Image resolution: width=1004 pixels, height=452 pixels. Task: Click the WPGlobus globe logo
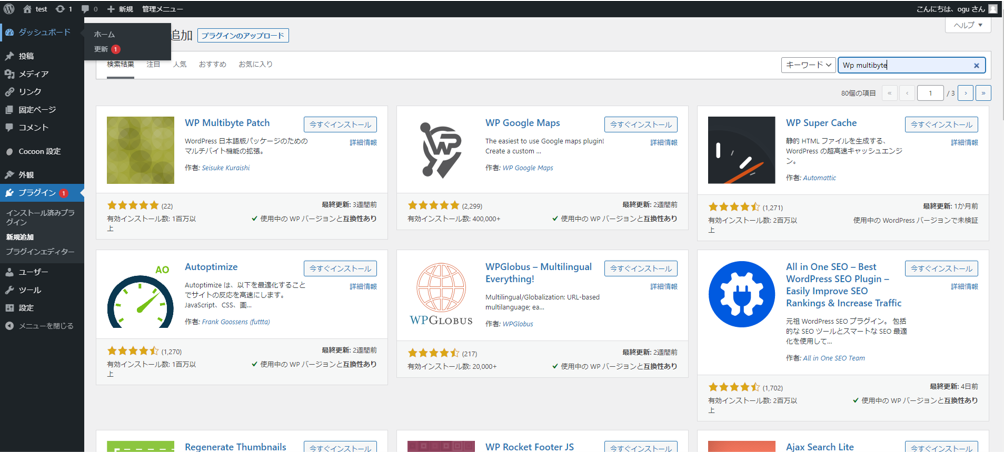[441, 295]
